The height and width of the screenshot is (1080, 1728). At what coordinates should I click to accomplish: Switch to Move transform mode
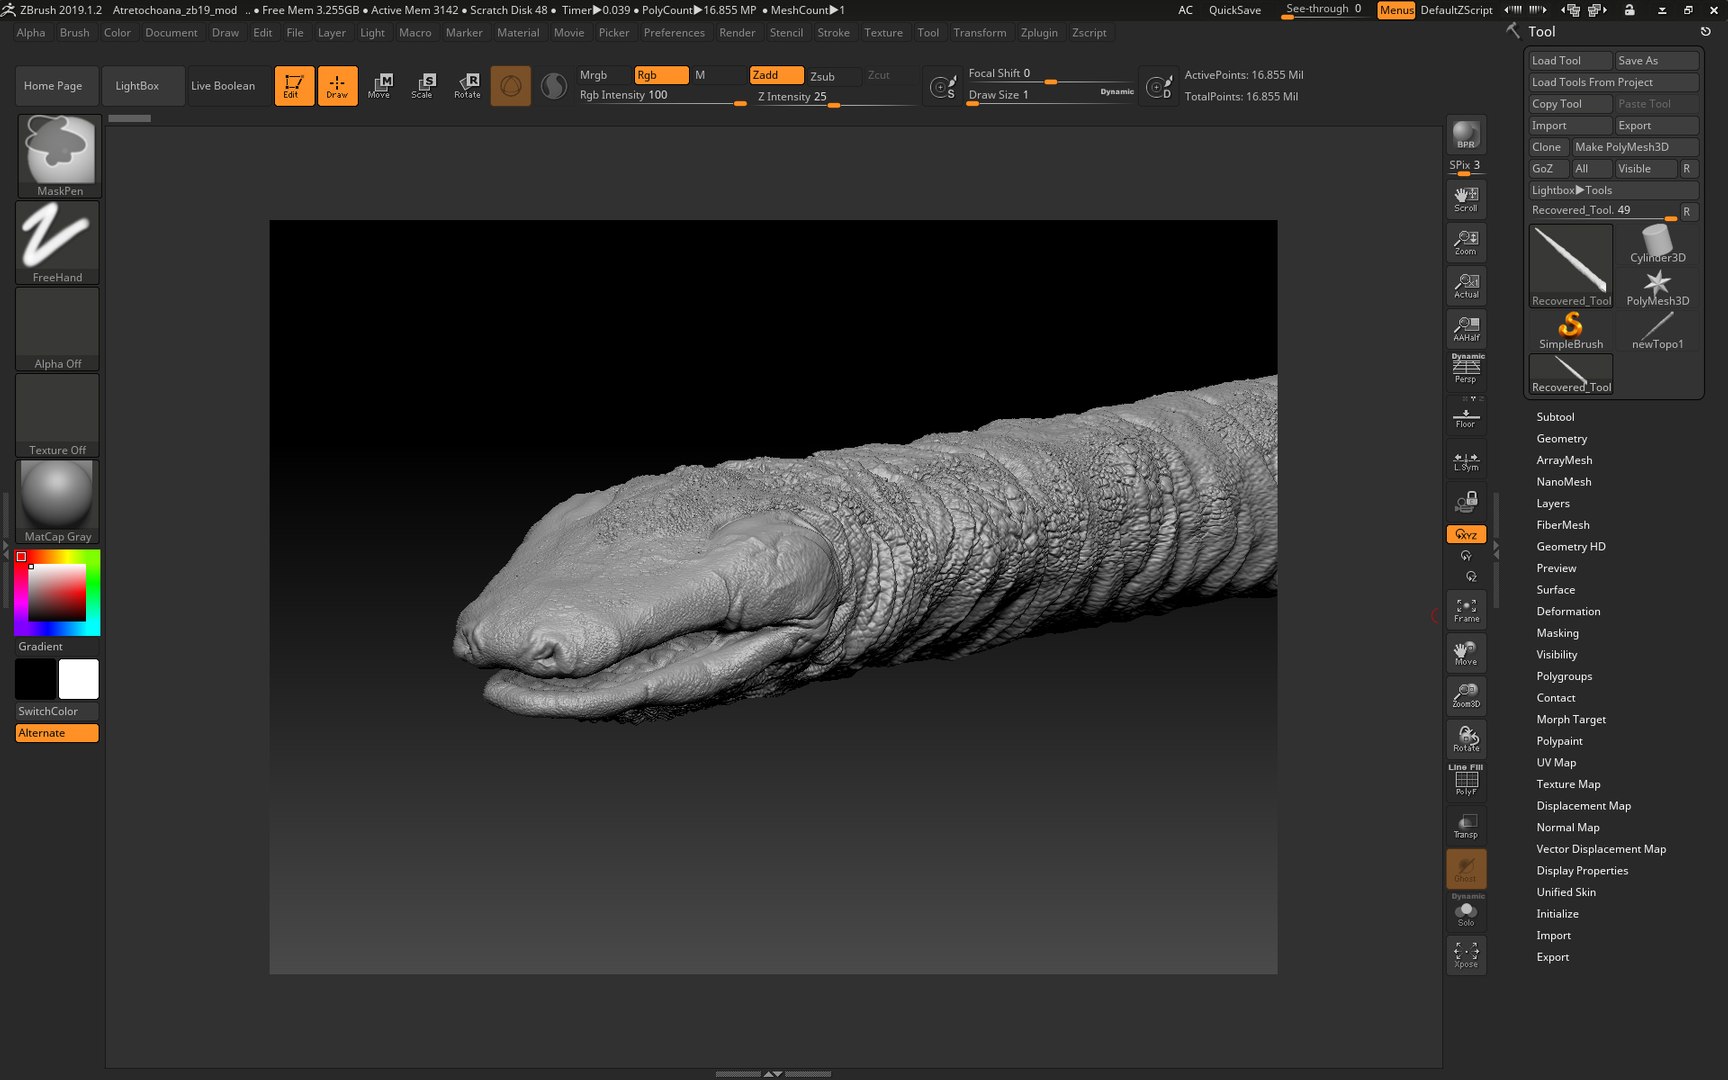380,86
